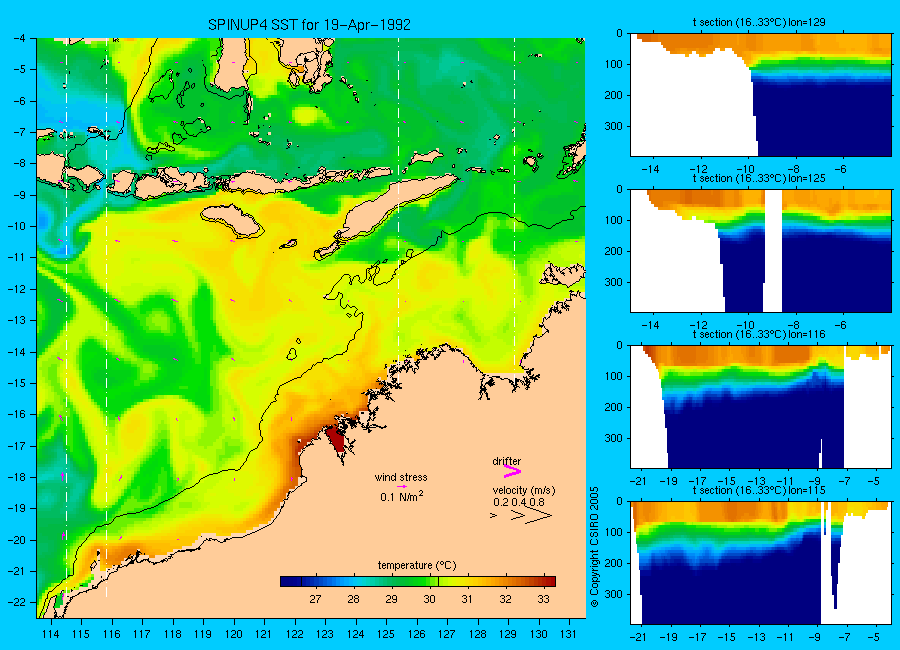Click latitude label "-22" on map y-axis
Image resolution: width=900 pixels, height=650 pixels.
pos(16,602)
